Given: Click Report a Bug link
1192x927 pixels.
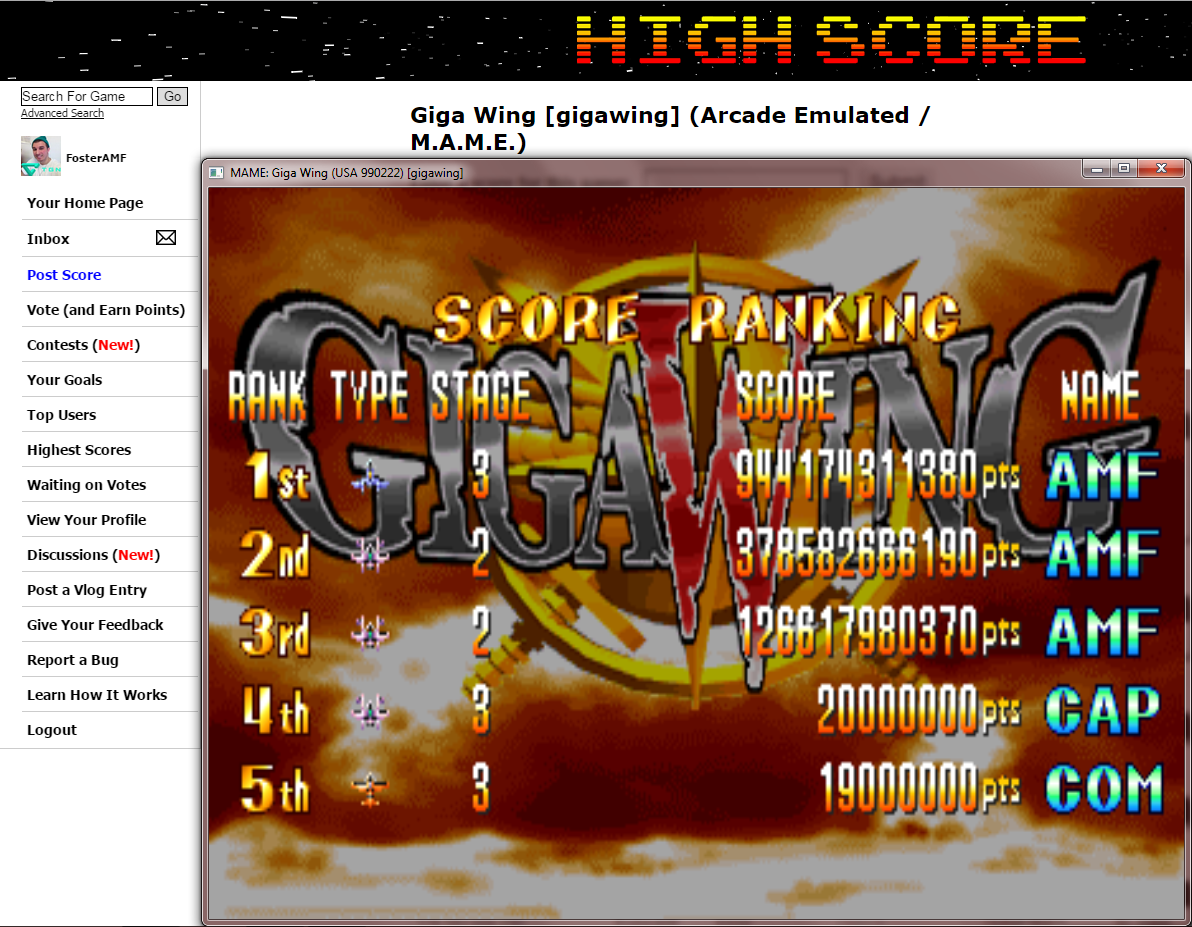Looking at the screenshot, I should [x=72, y=660].
